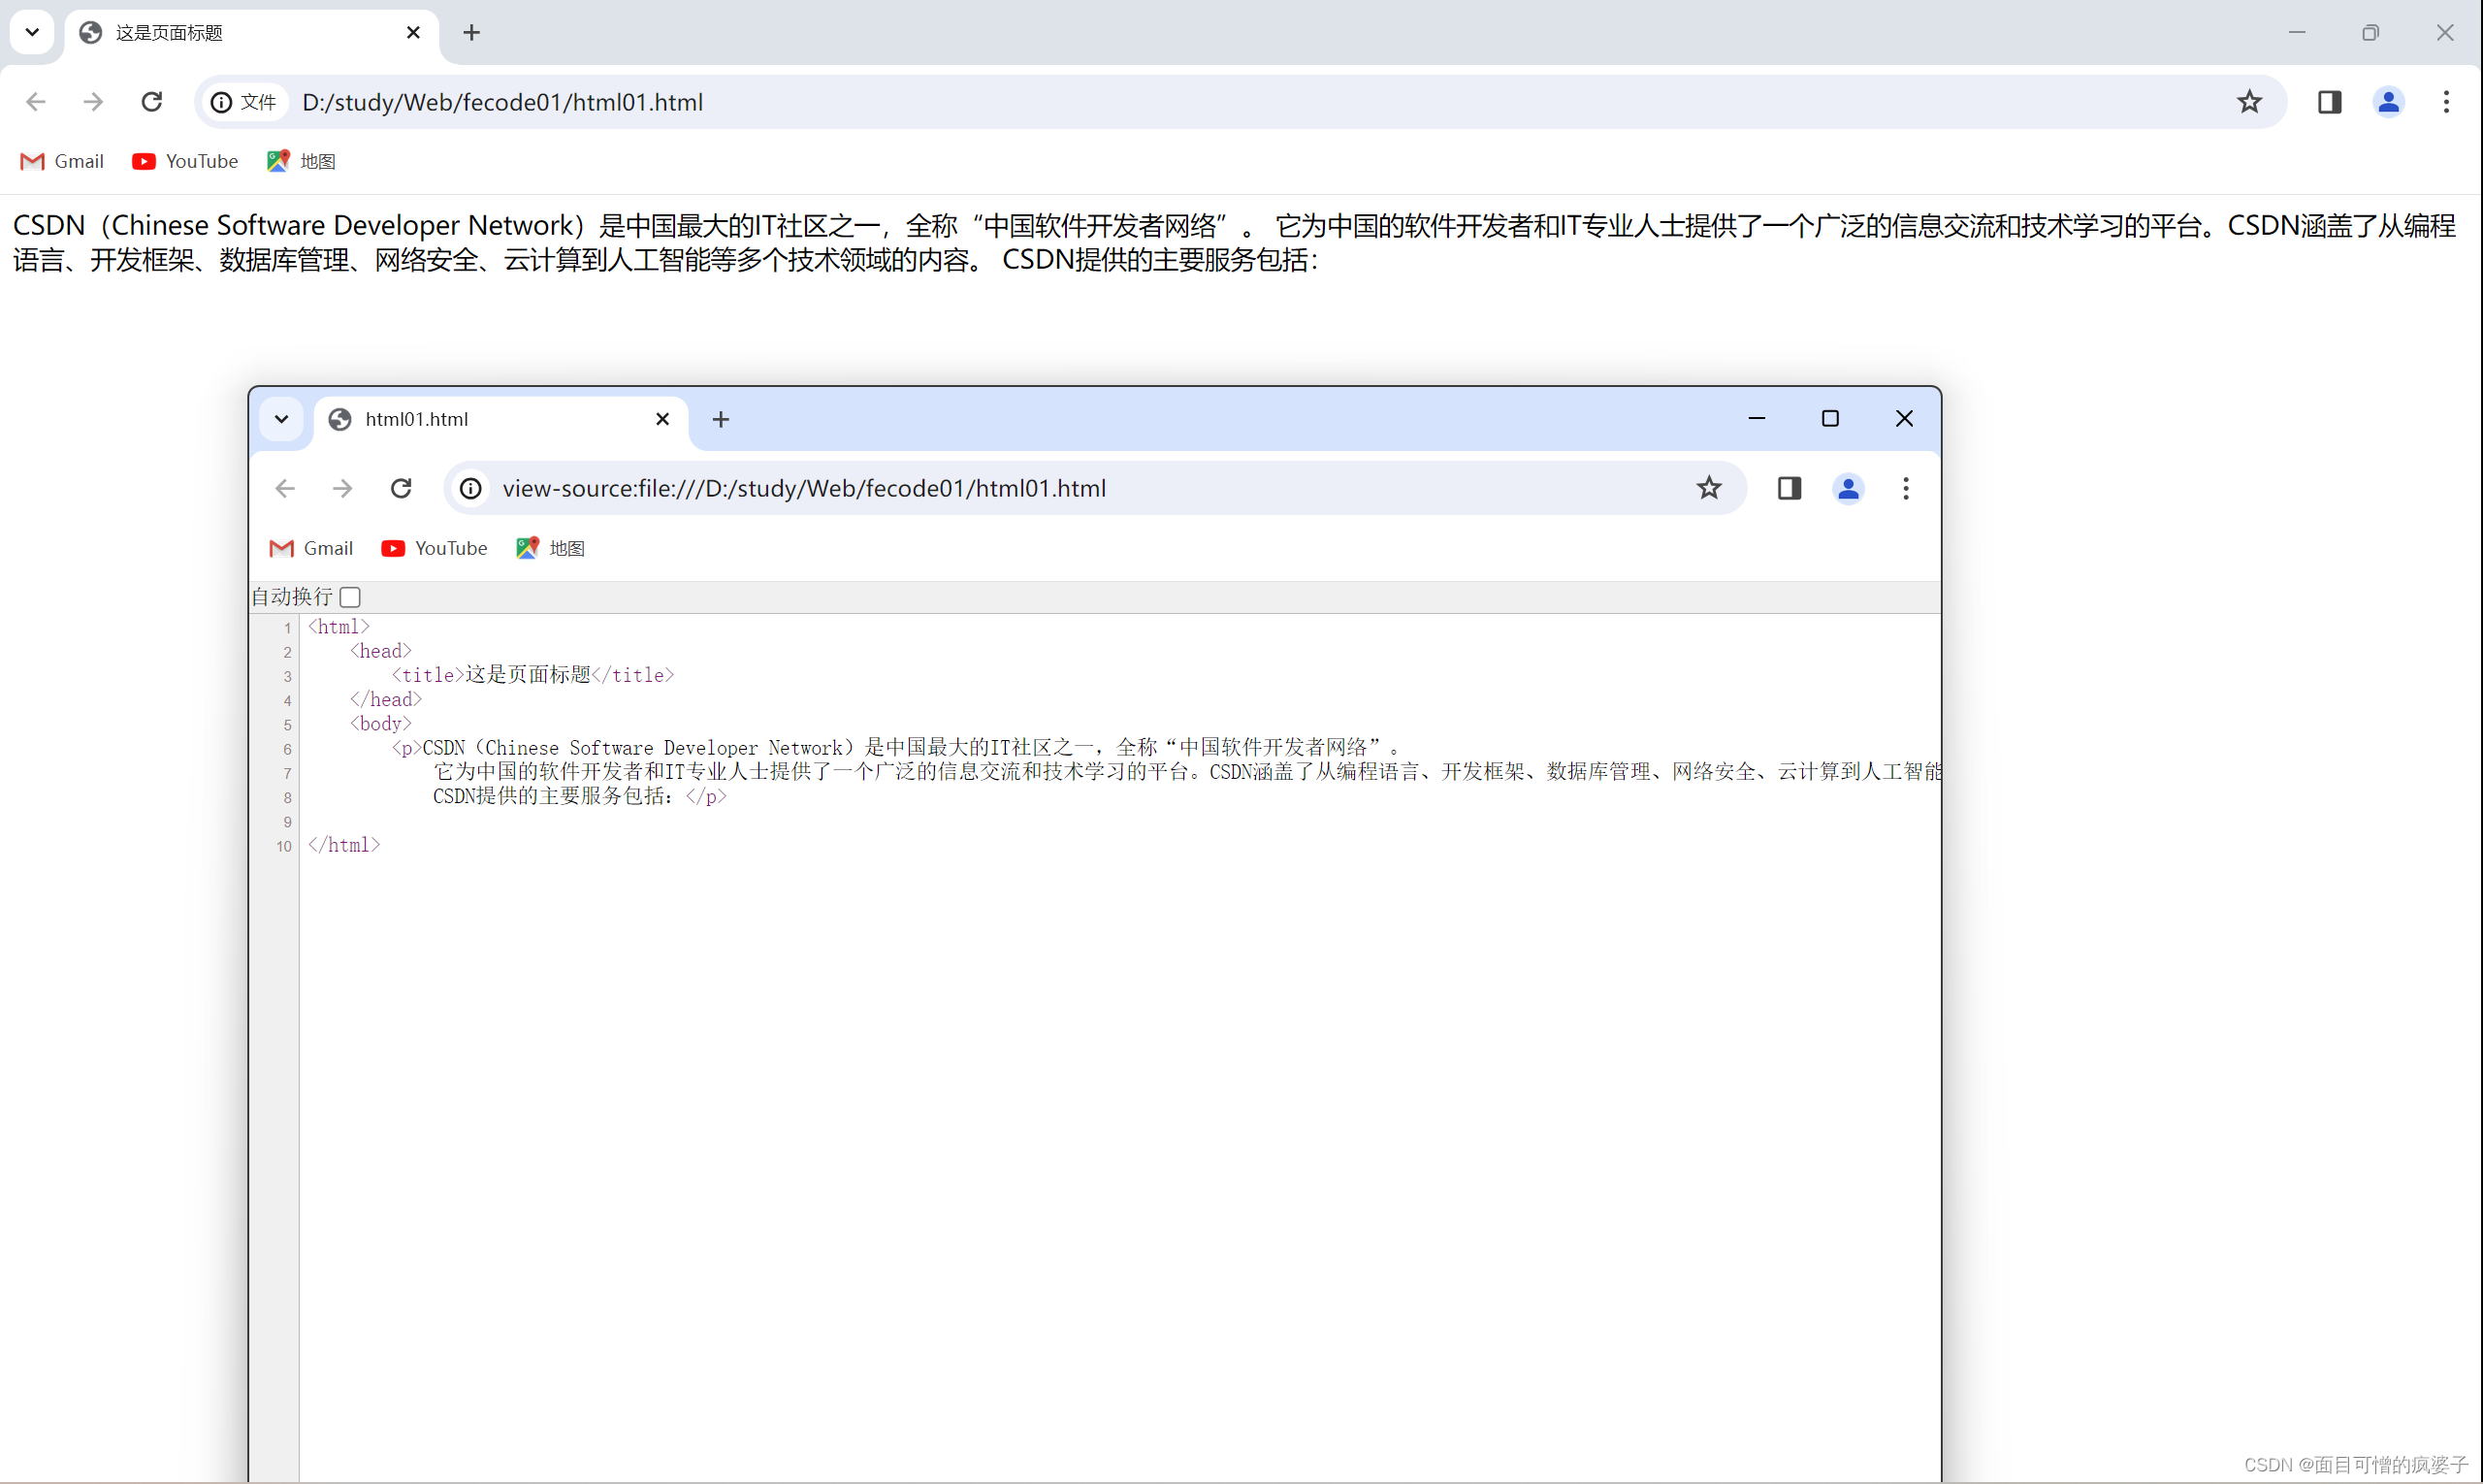Restore down the main browser window
Screen dimensions: 2483x1484
(x=2371, y=33)
